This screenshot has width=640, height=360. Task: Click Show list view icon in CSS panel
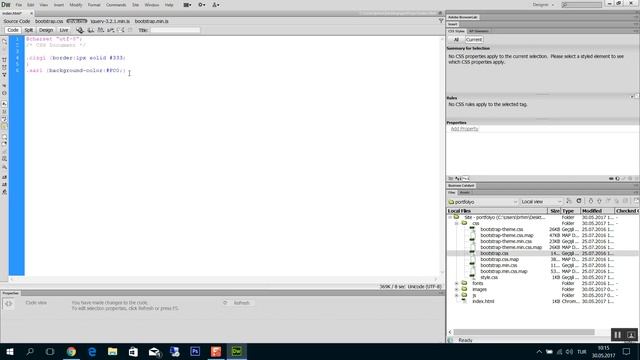click(458, 178)
